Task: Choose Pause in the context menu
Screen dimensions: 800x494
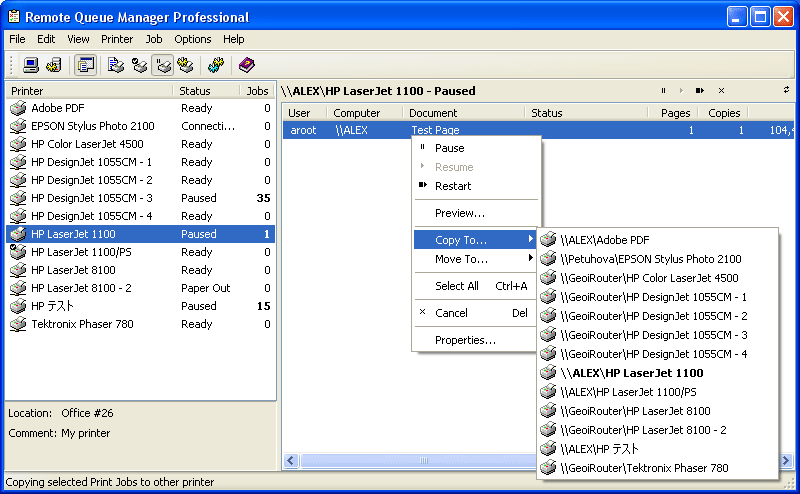Action: 476,148
